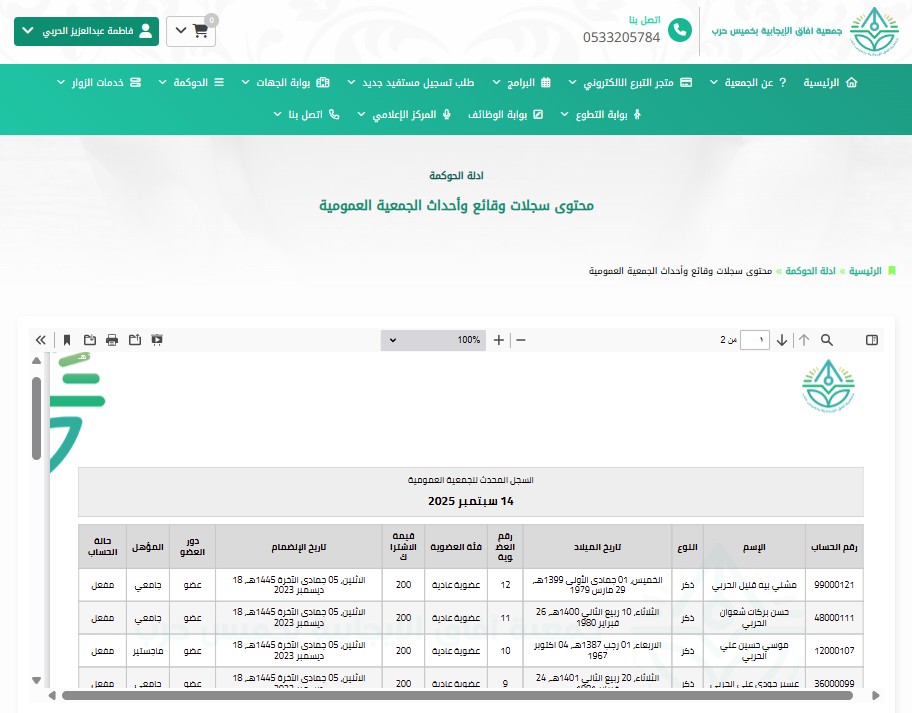Go to previous PDF page arrow
Image resolution: width=912 pixels, height=713 pixels.
(x=804, y=340)
